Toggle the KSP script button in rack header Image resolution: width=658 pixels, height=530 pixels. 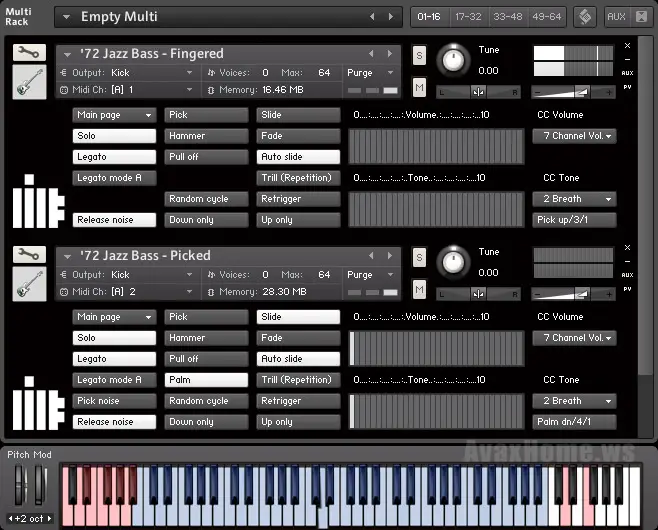(585, 17)
